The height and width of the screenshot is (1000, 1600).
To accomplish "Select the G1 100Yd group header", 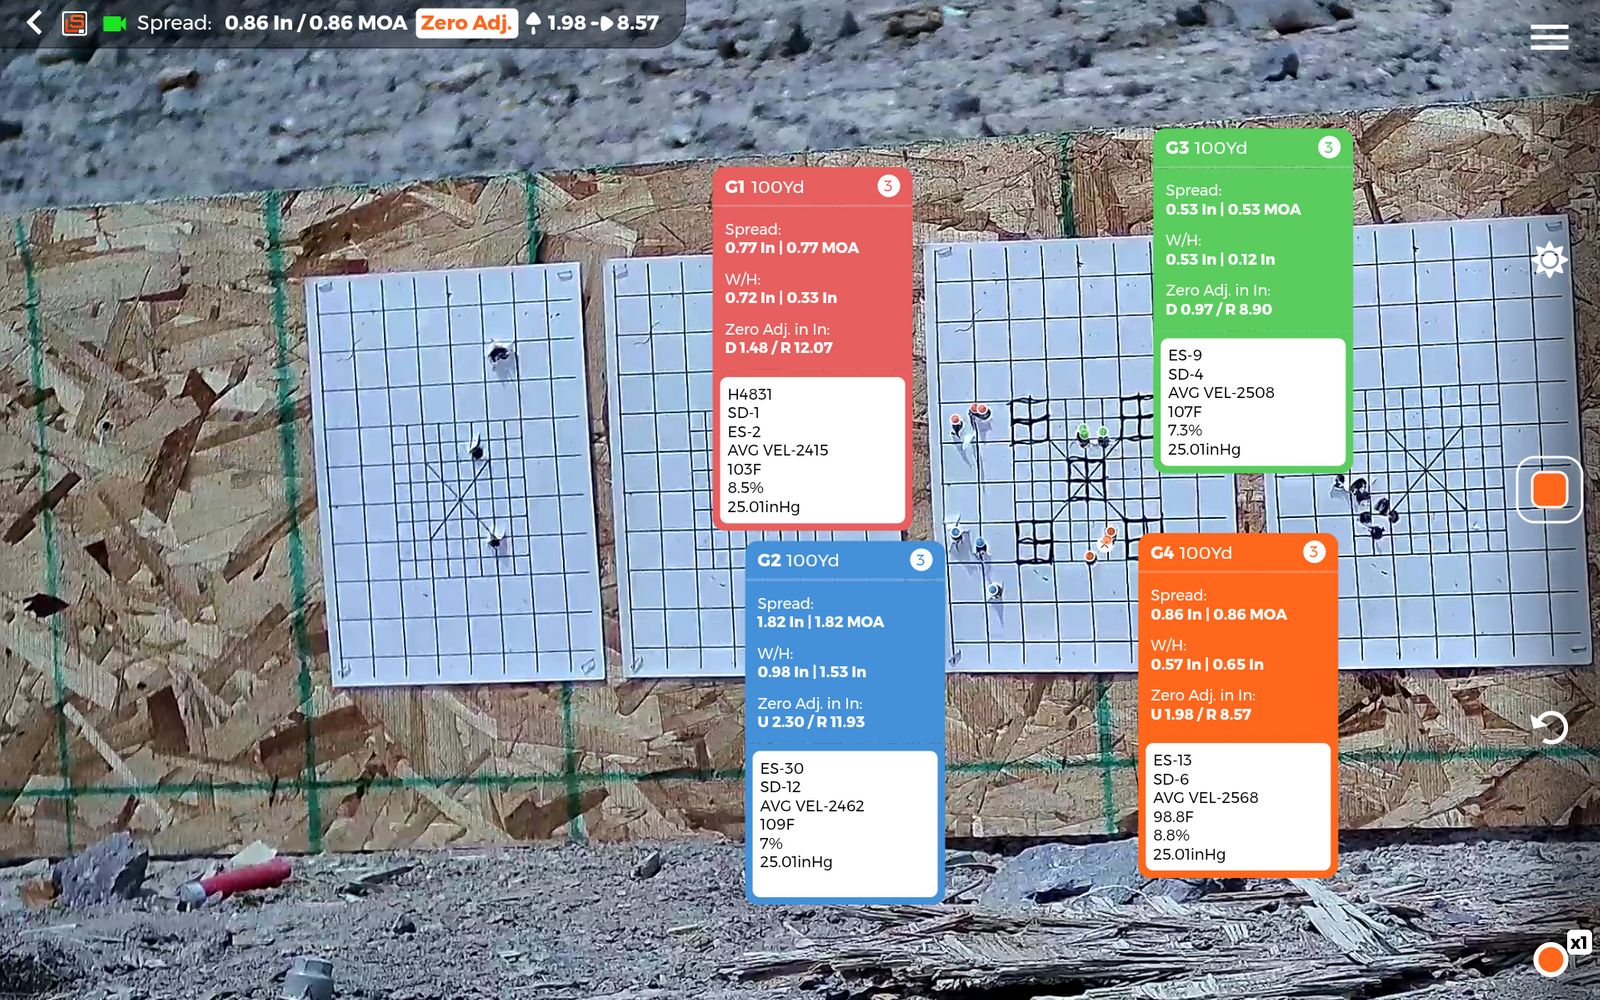I will pos(765,187).
